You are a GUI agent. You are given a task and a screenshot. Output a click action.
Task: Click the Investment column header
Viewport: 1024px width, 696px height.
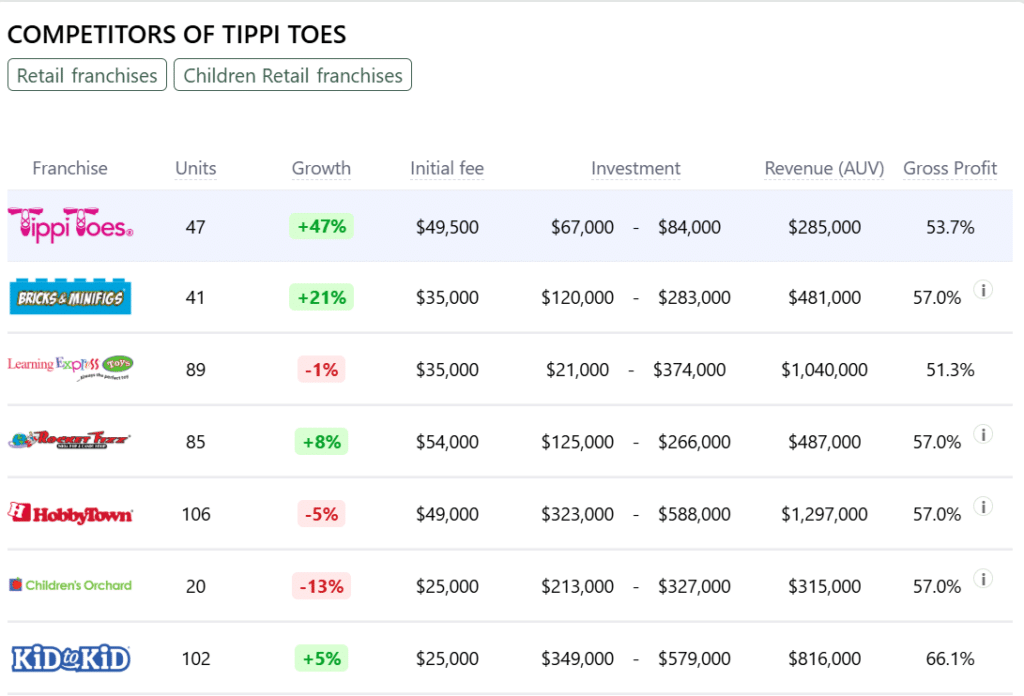point(635,168)
